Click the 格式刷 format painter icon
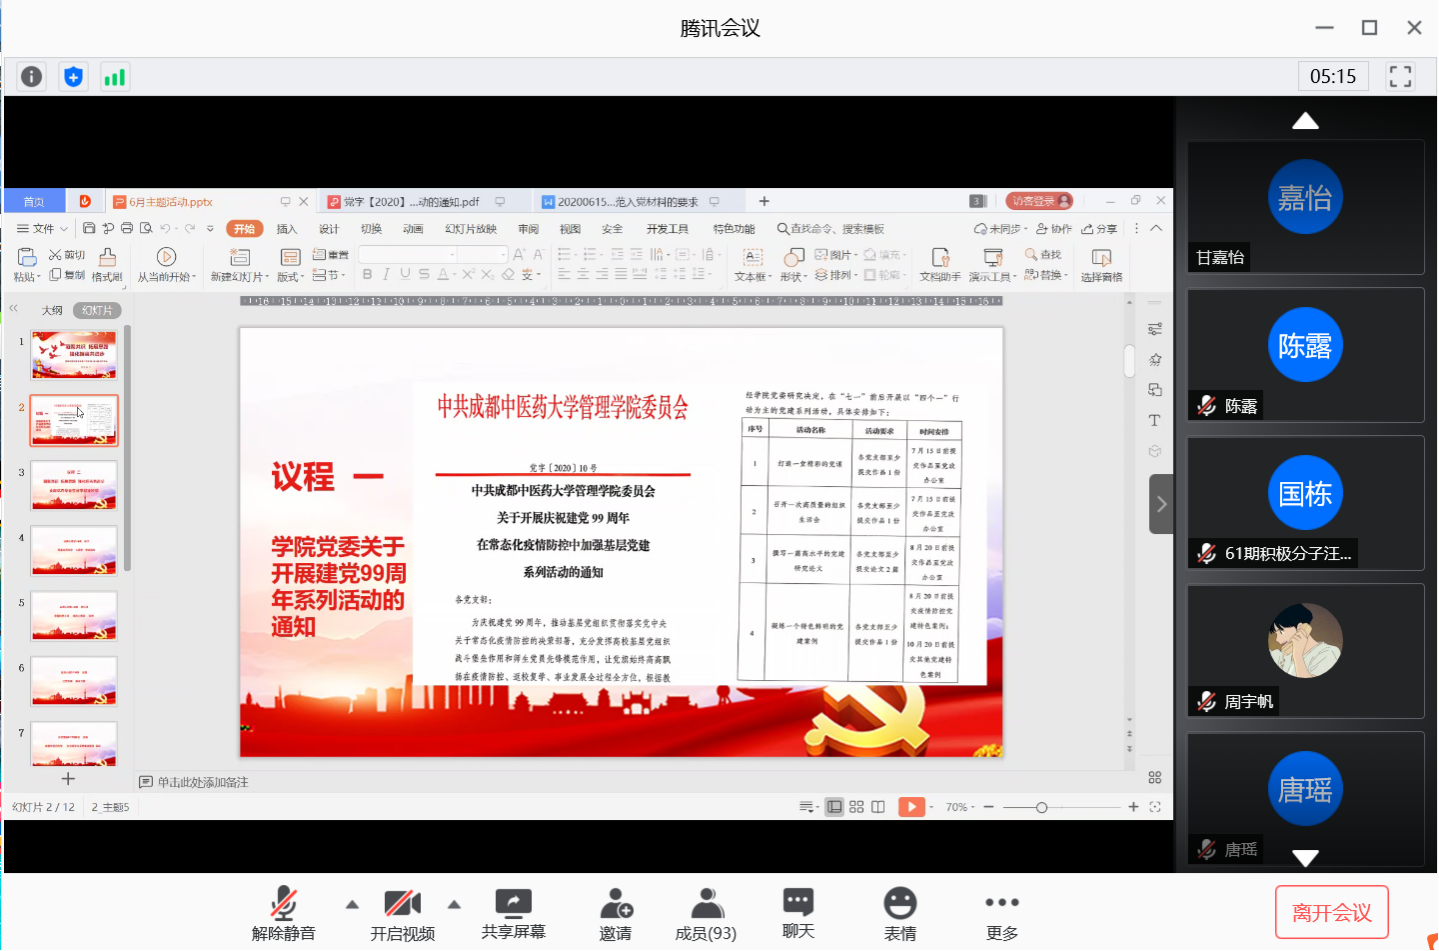This screenshot has width=1439, height=951. point(107,258)
